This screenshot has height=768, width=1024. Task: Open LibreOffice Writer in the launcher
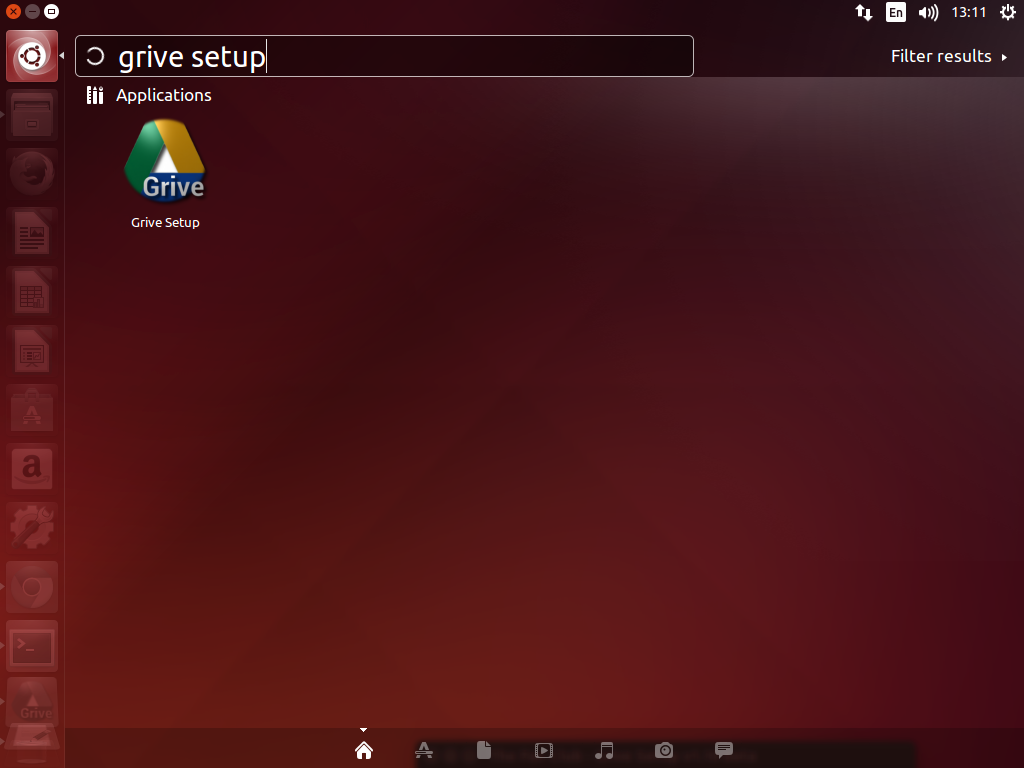[32, 232]
